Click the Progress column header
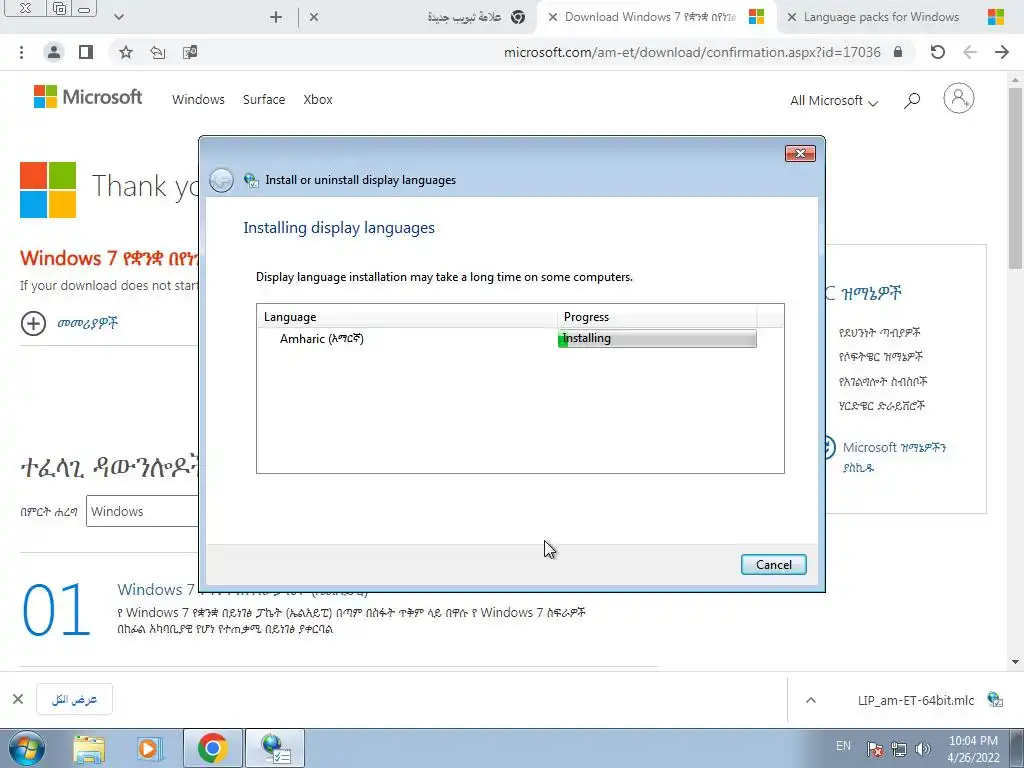 tap(657, 317)
